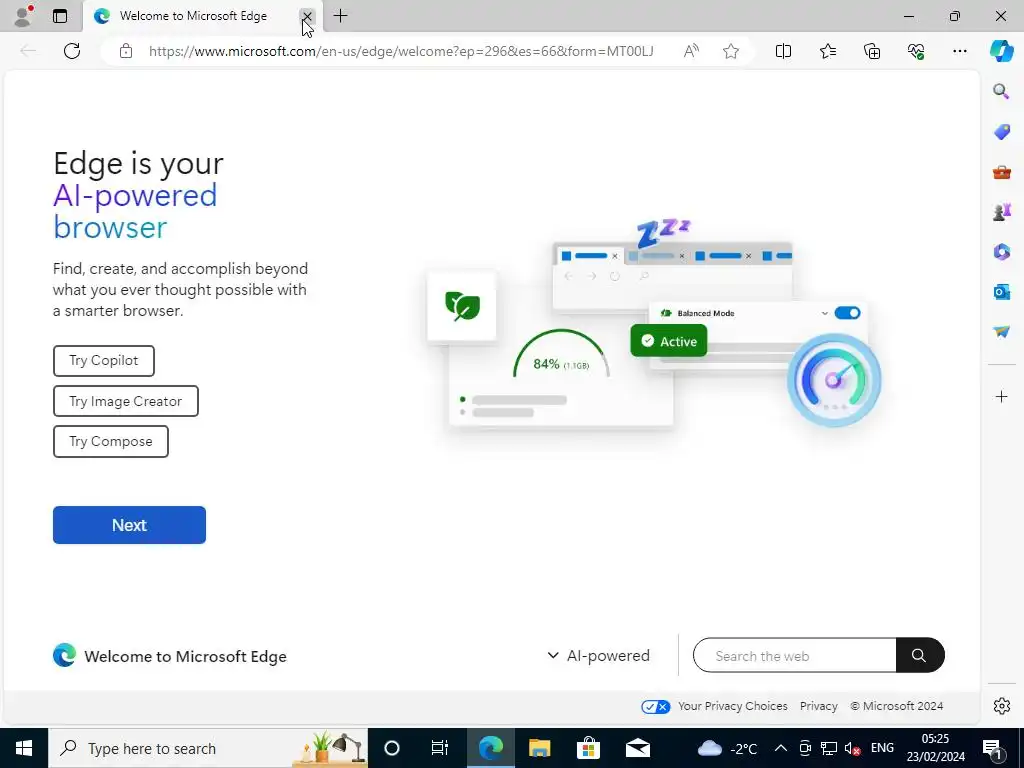Click the Microsoft Edge logo in footer
This screenshot has width=1024, height=768.
(64, 656)
